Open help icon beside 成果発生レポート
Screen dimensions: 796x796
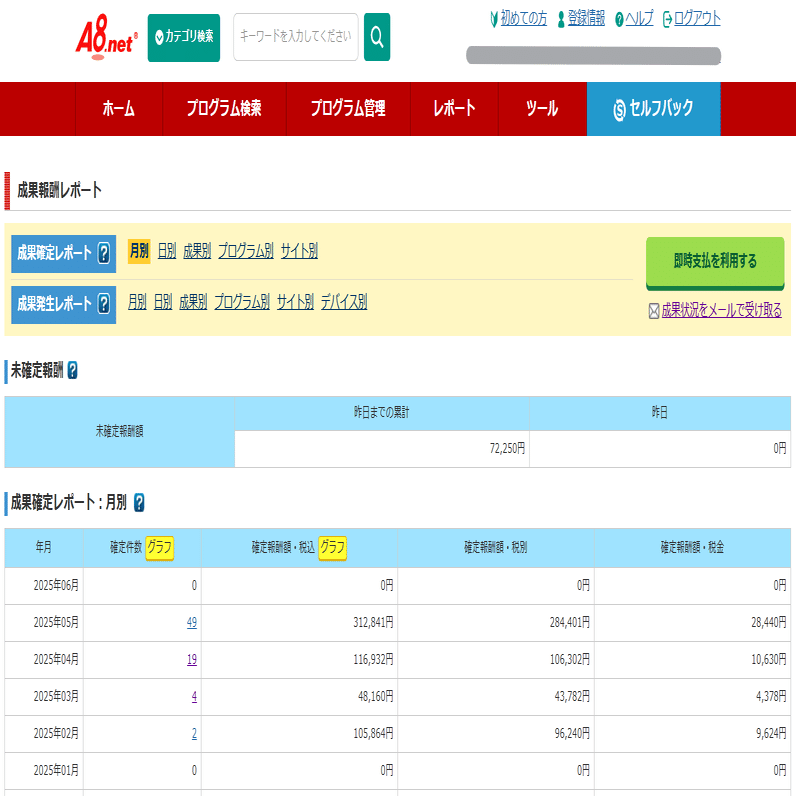point(104,304)
